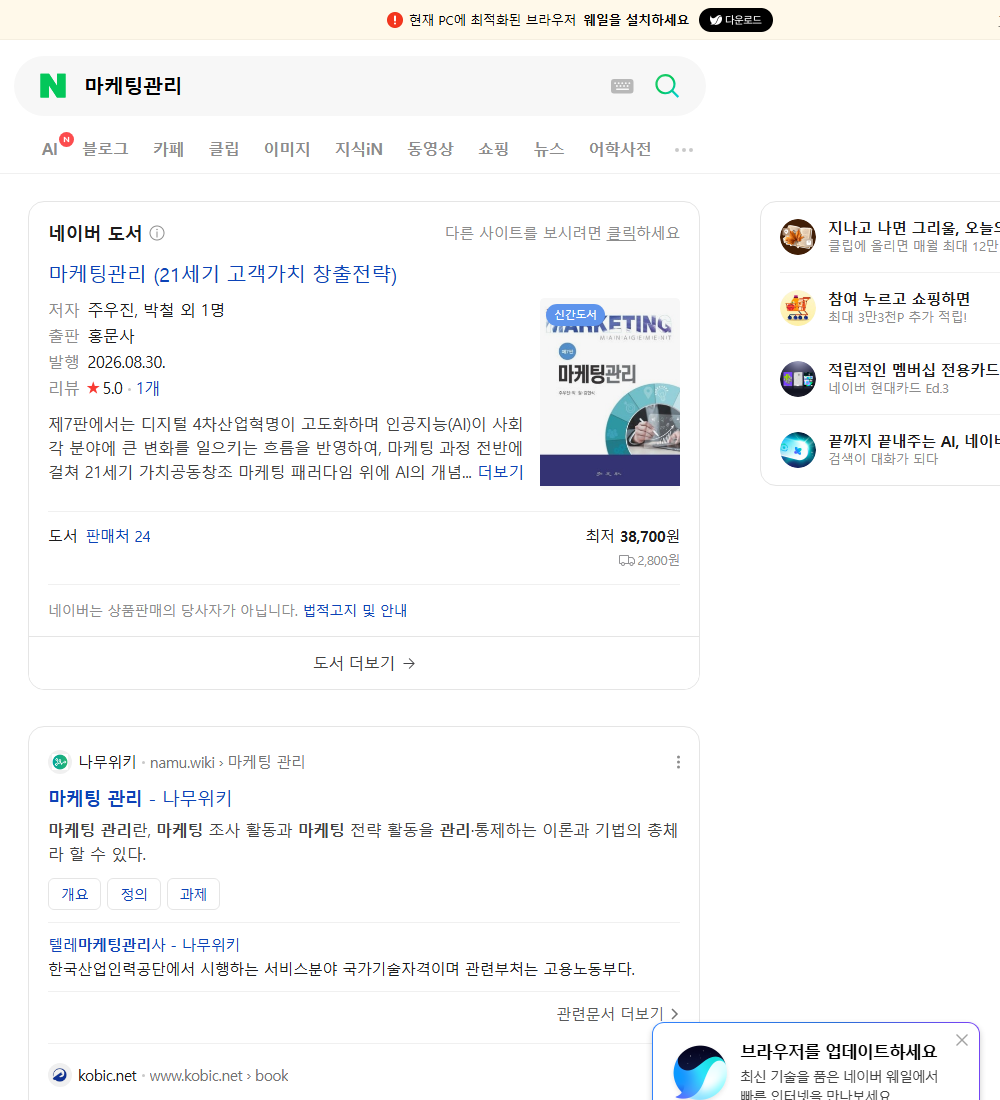Open 판매처 24 sellers link
Image resolution: width=1000 pixels, height=1100 pixels.
[x=118, y=536]
